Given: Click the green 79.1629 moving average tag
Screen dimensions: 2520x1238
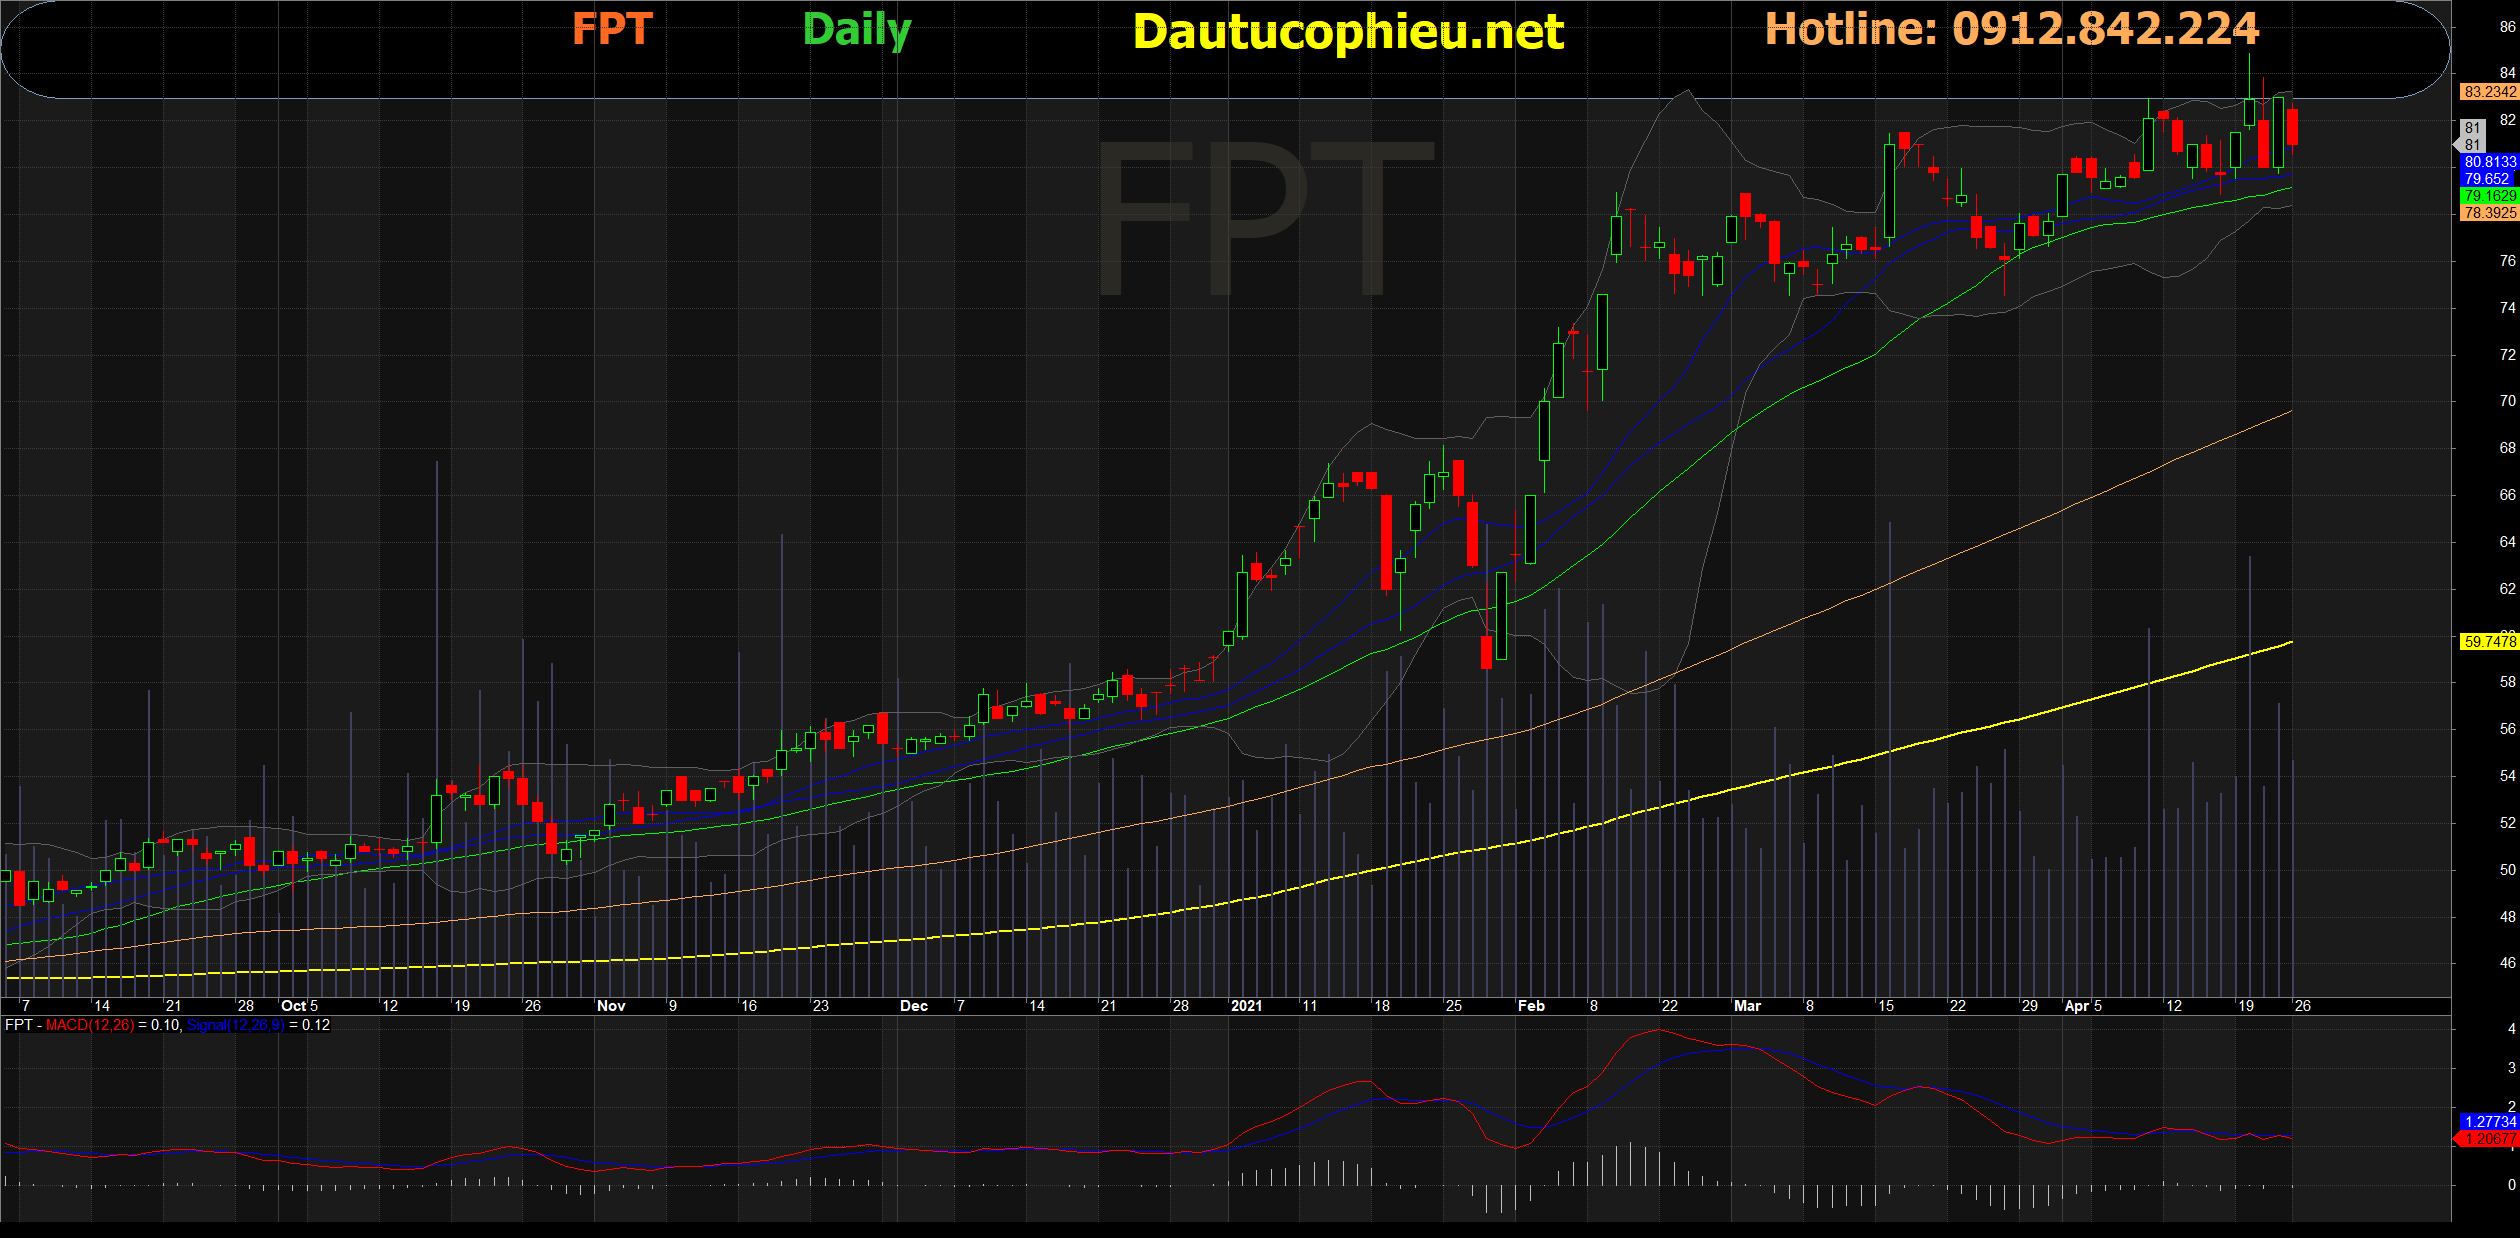Looking at the screenshot, I should (2489, 196).
